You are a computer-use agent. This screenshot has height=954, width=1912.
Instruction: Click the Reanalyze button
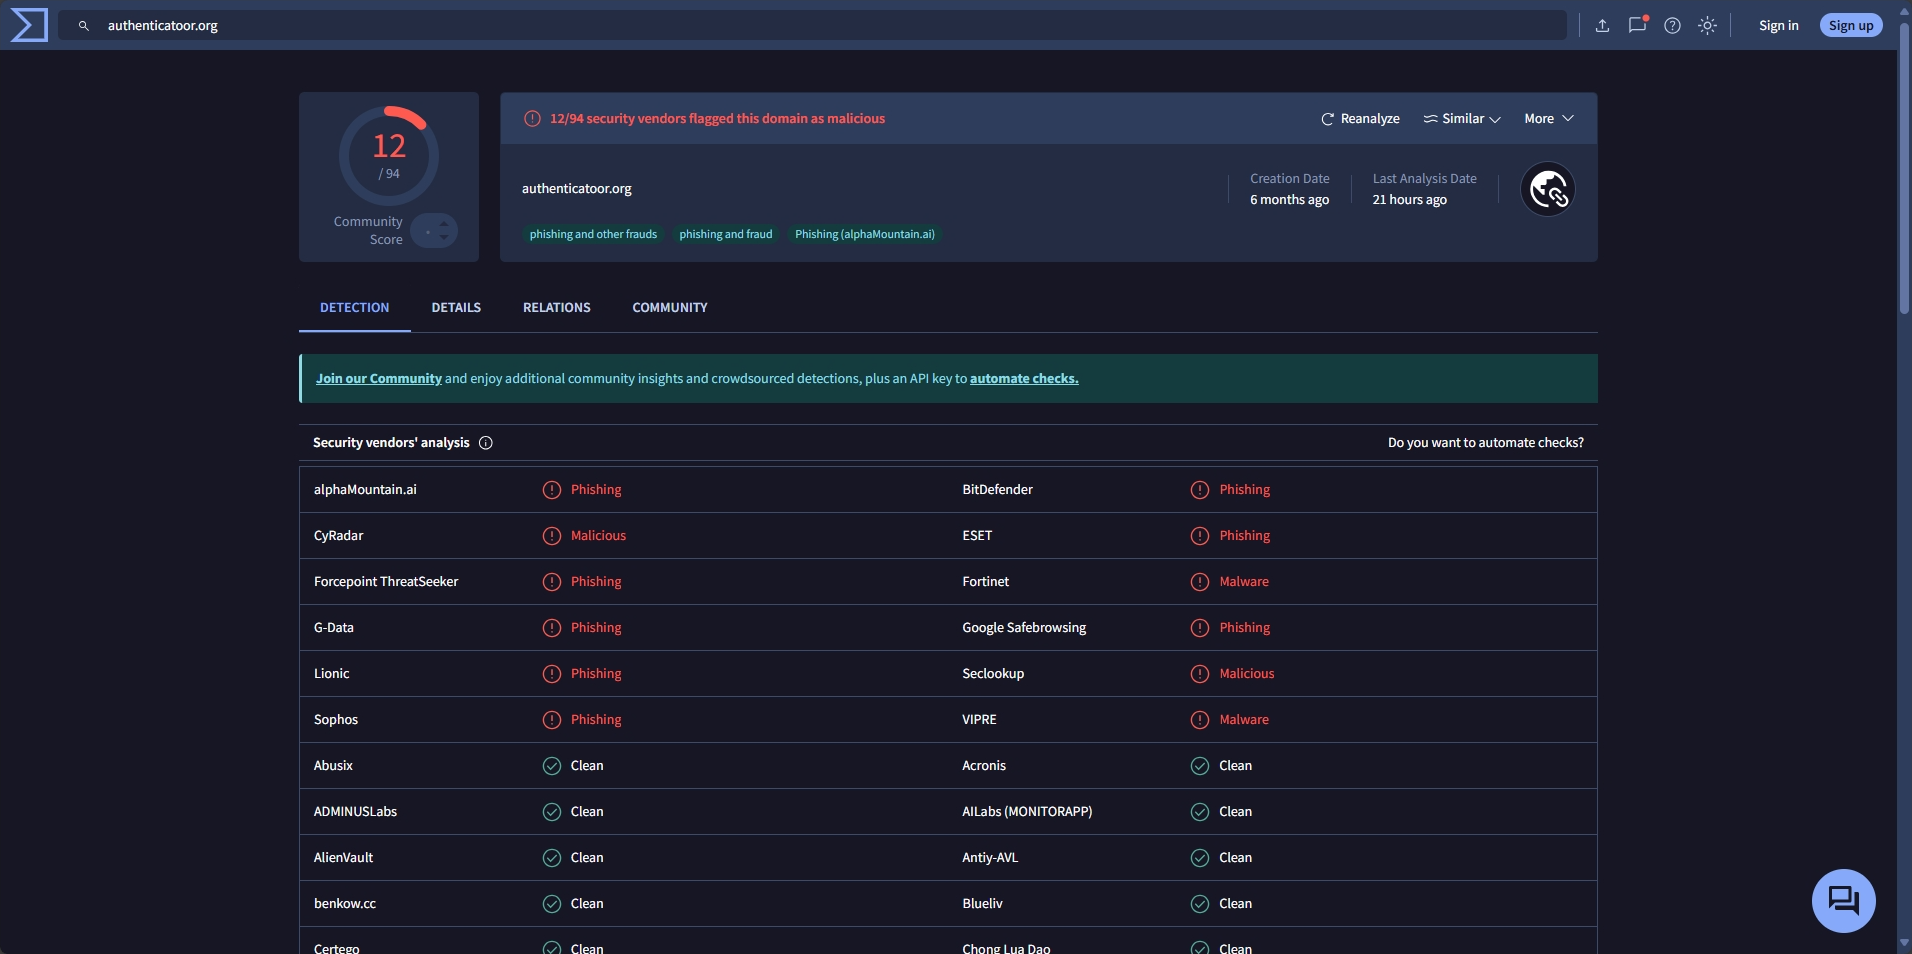[1360, 119]
